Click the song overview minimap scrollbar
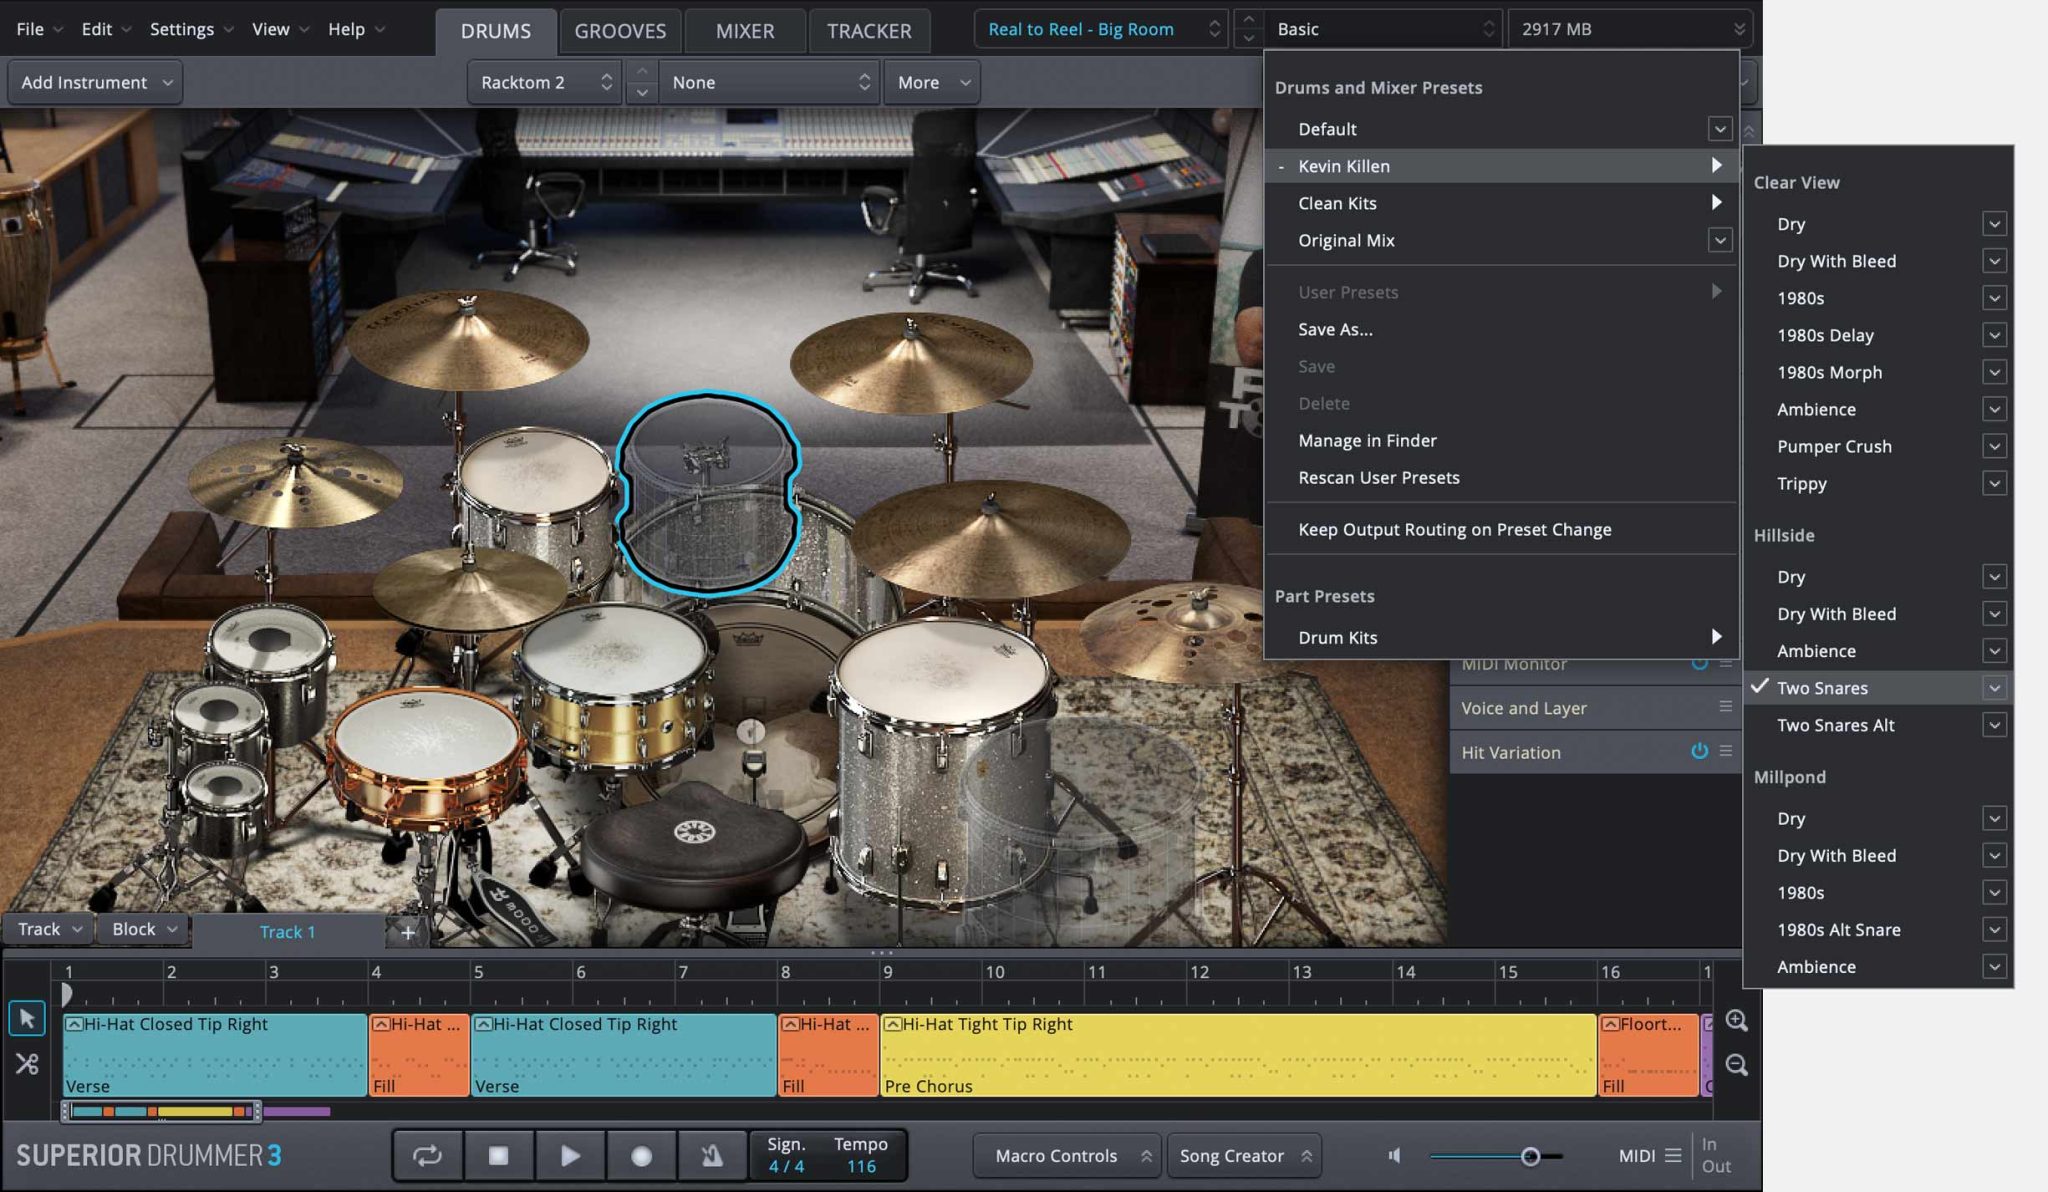2048x1192 pixels. (161, 1111)
